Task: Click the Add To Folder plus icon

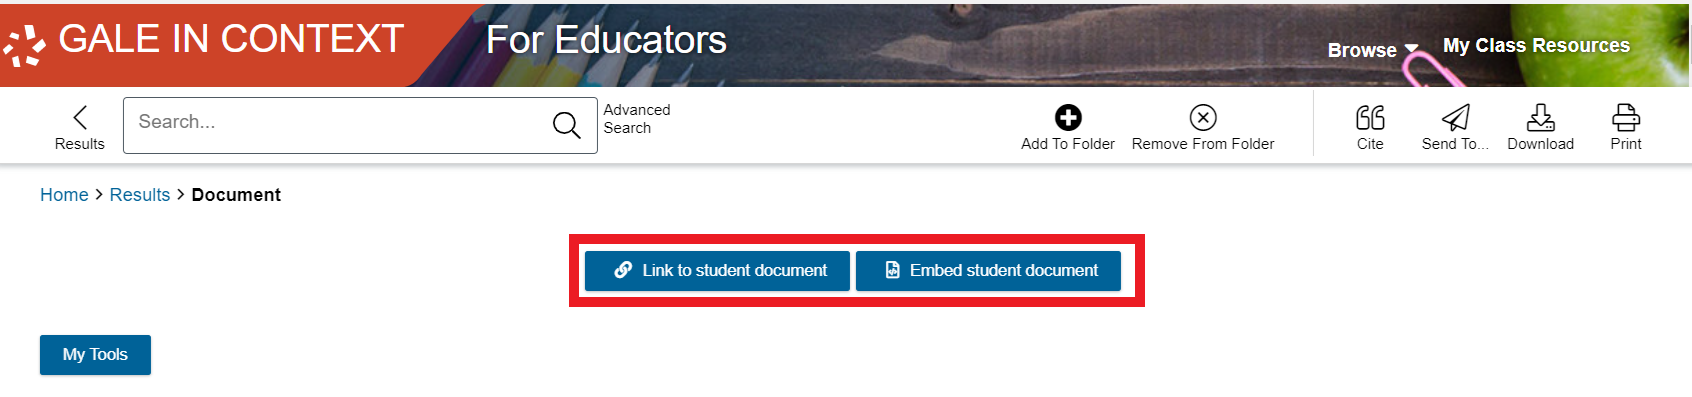Action: pyautogui.click(x=1068, y=118)
